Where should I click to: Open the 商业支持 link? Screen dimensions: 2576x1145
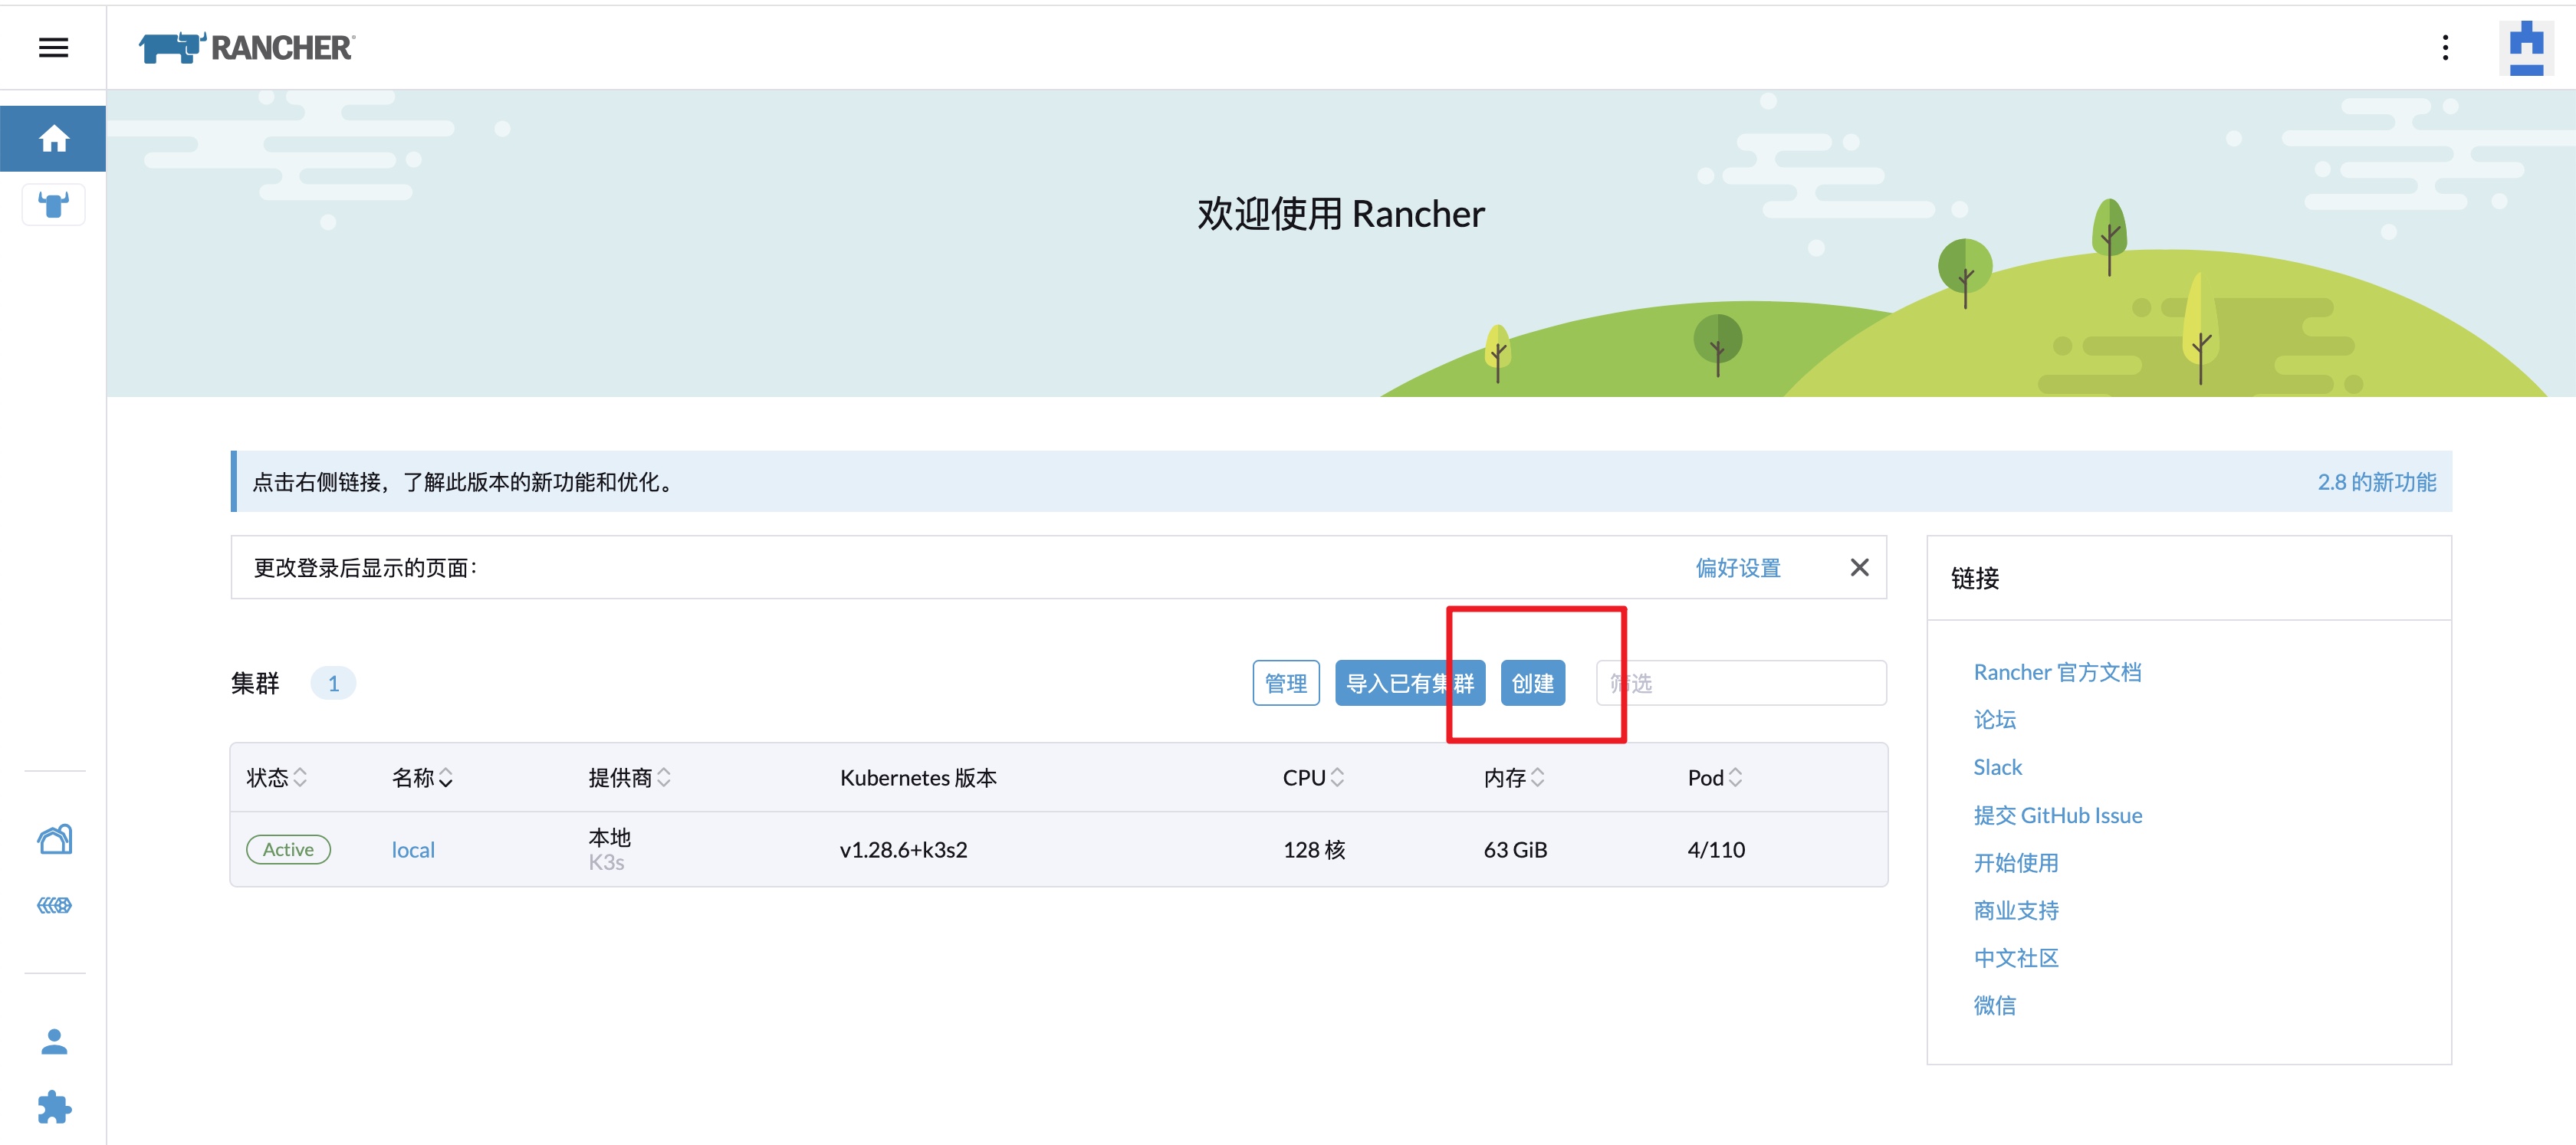pos(2015,910)
